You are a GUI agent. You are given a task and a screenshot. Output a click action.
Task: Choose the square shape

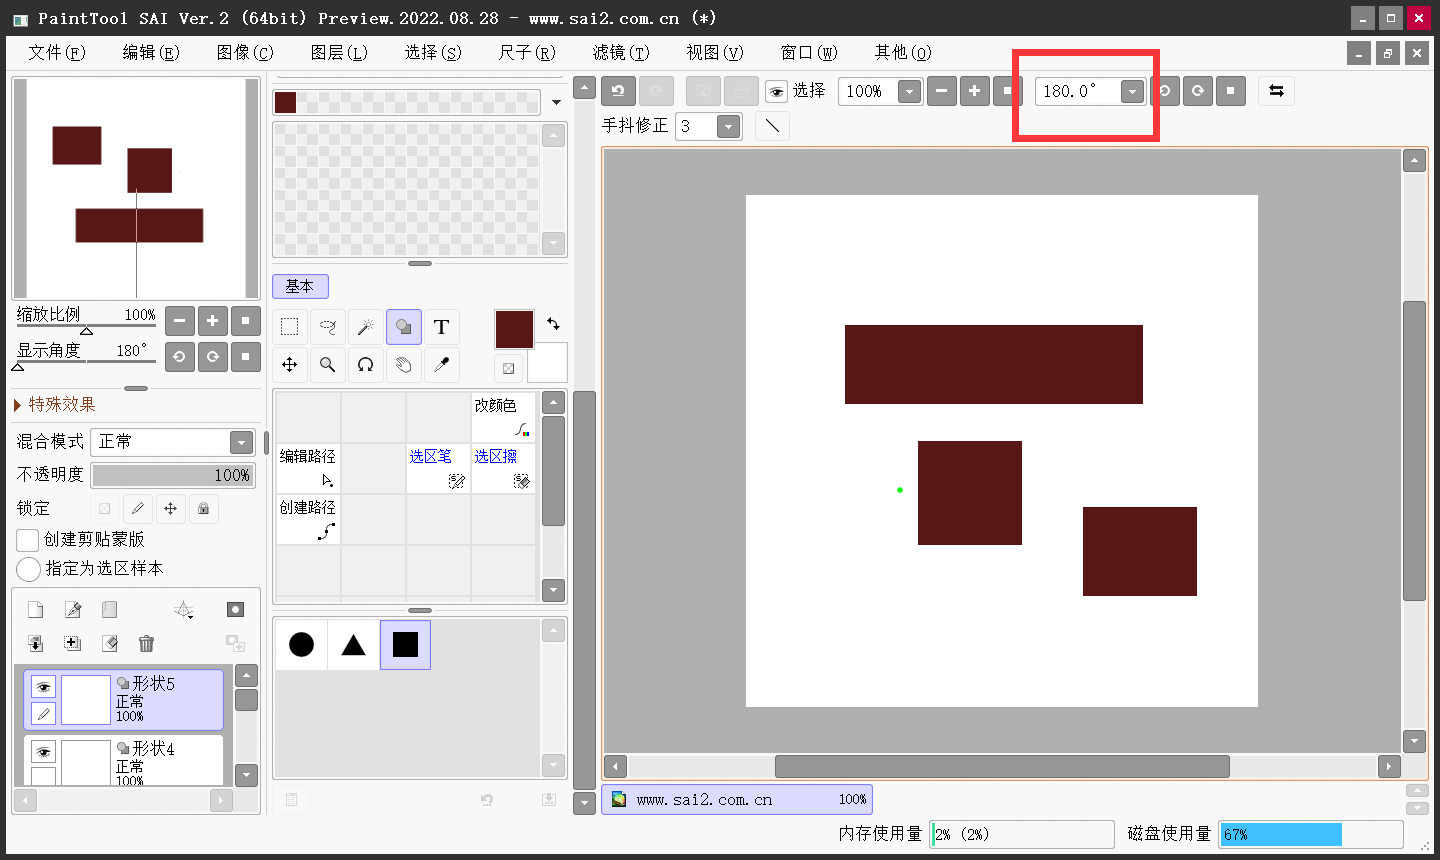pyautogui.click(x=405, y=645)
